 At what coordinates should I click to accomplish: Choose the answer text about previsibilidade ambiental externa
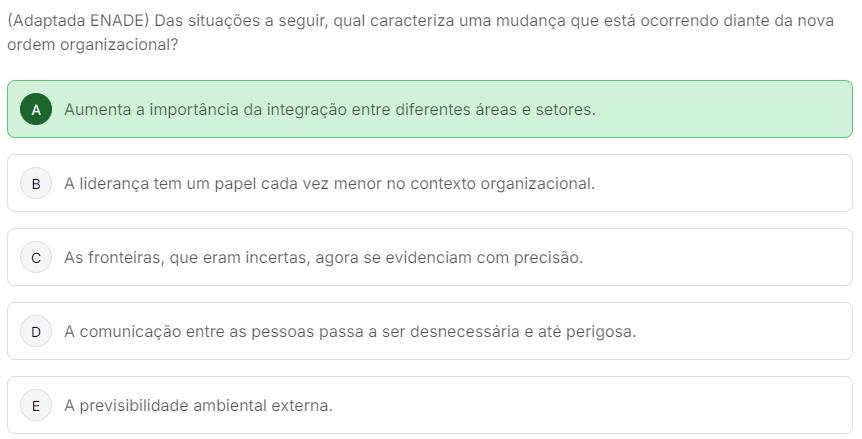[198, 405]
